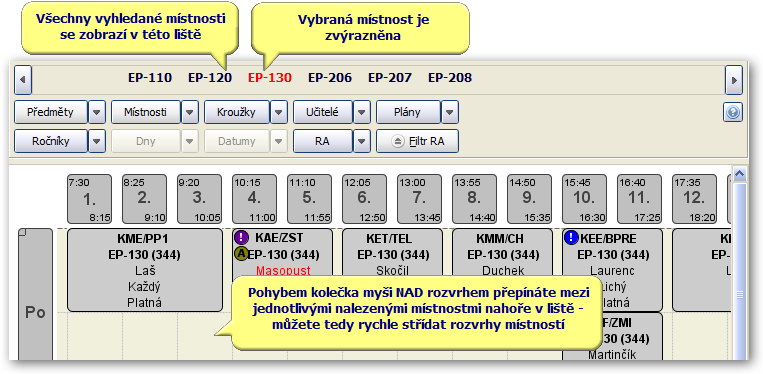Expand the Ročníky dropdown arrow
Image resolution: width=763 pixels, height=374 pixels.
pos(97,142)
